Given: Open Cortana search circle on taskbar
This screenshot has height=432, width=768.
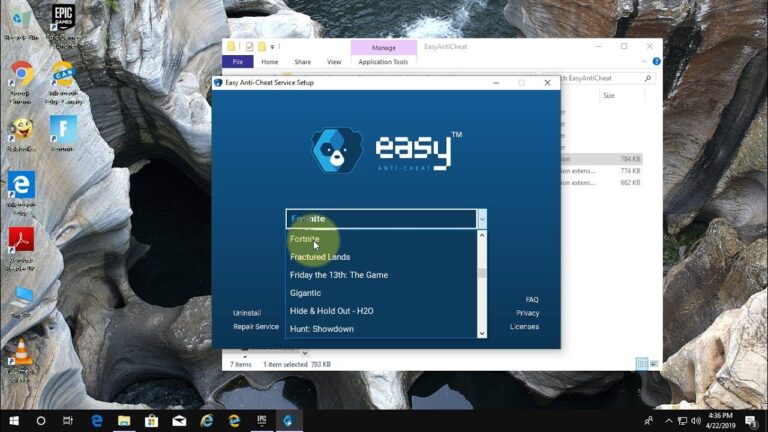Looking at the screenshot, I should coord(41,421).
